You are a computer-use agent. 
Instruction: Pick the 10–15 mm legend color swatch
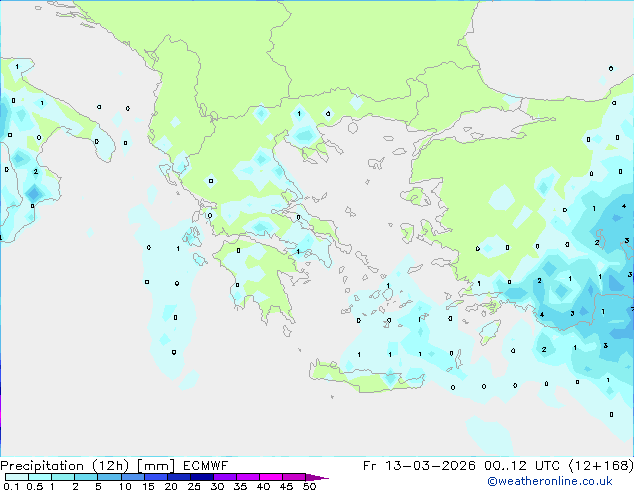[x=133, y=477]
